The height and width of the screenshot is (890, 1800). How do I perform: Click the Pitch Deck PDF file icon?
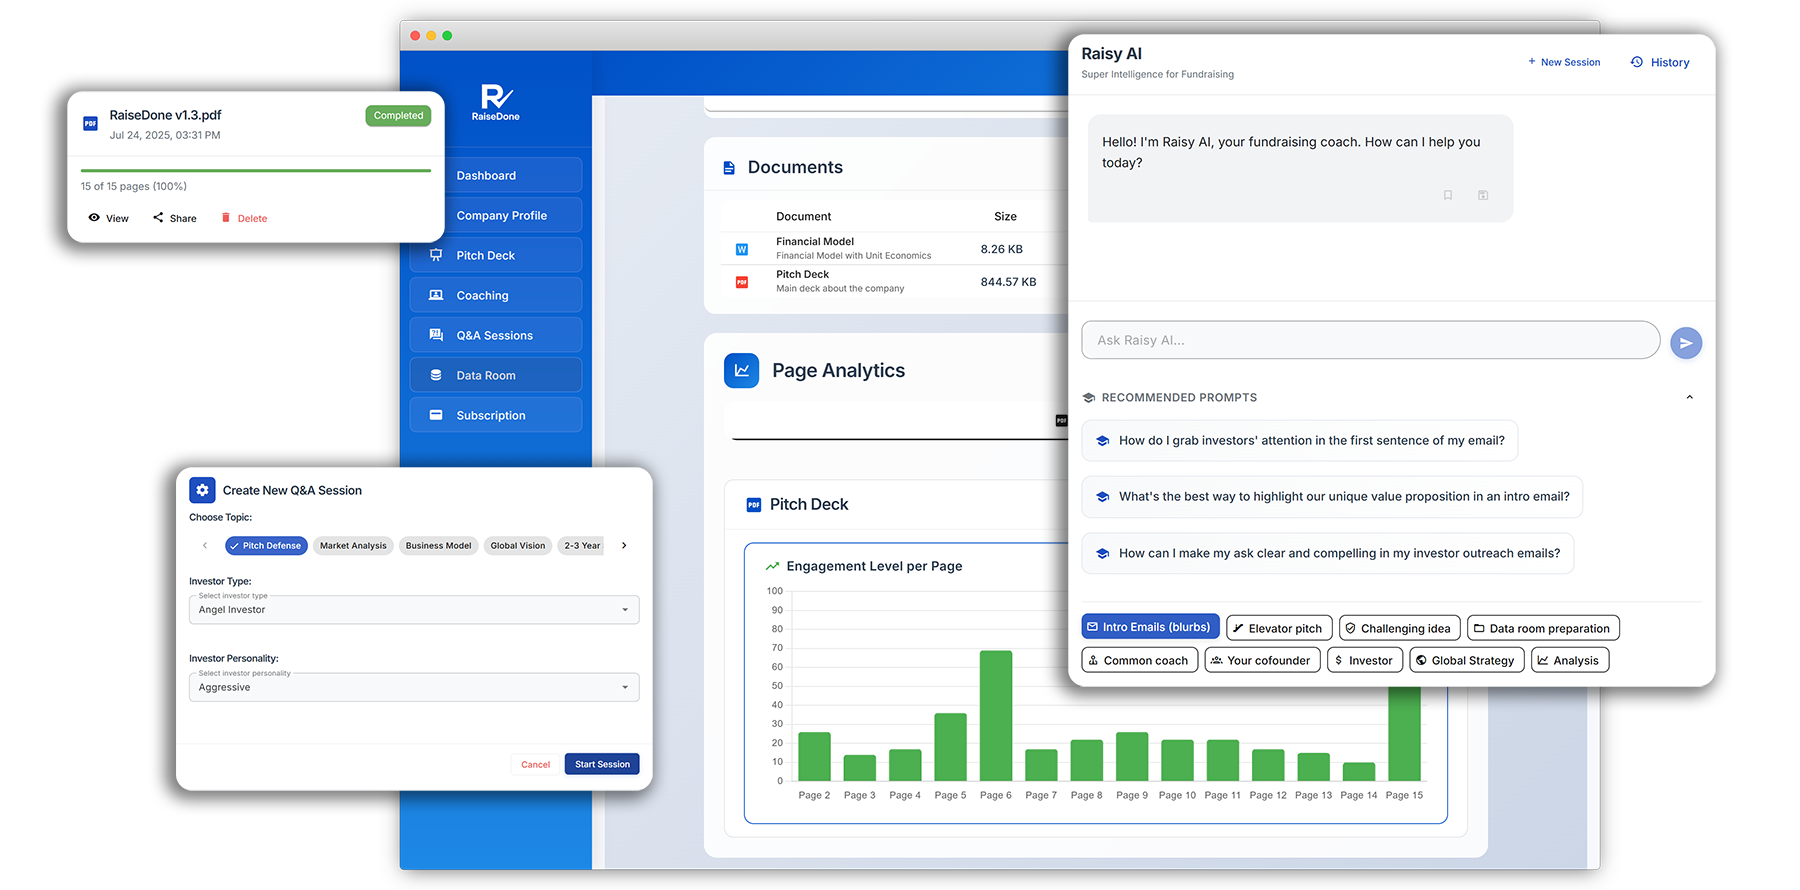[742, 282]
